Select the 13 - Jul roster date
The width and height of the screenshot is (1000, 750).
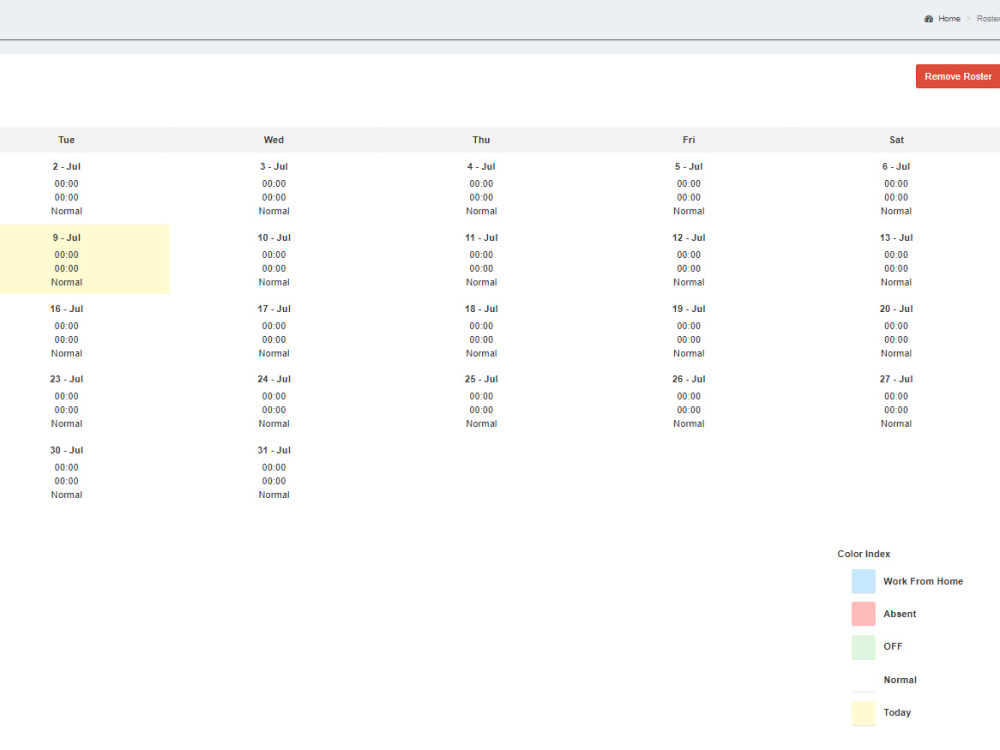click(x=896, y=237)
